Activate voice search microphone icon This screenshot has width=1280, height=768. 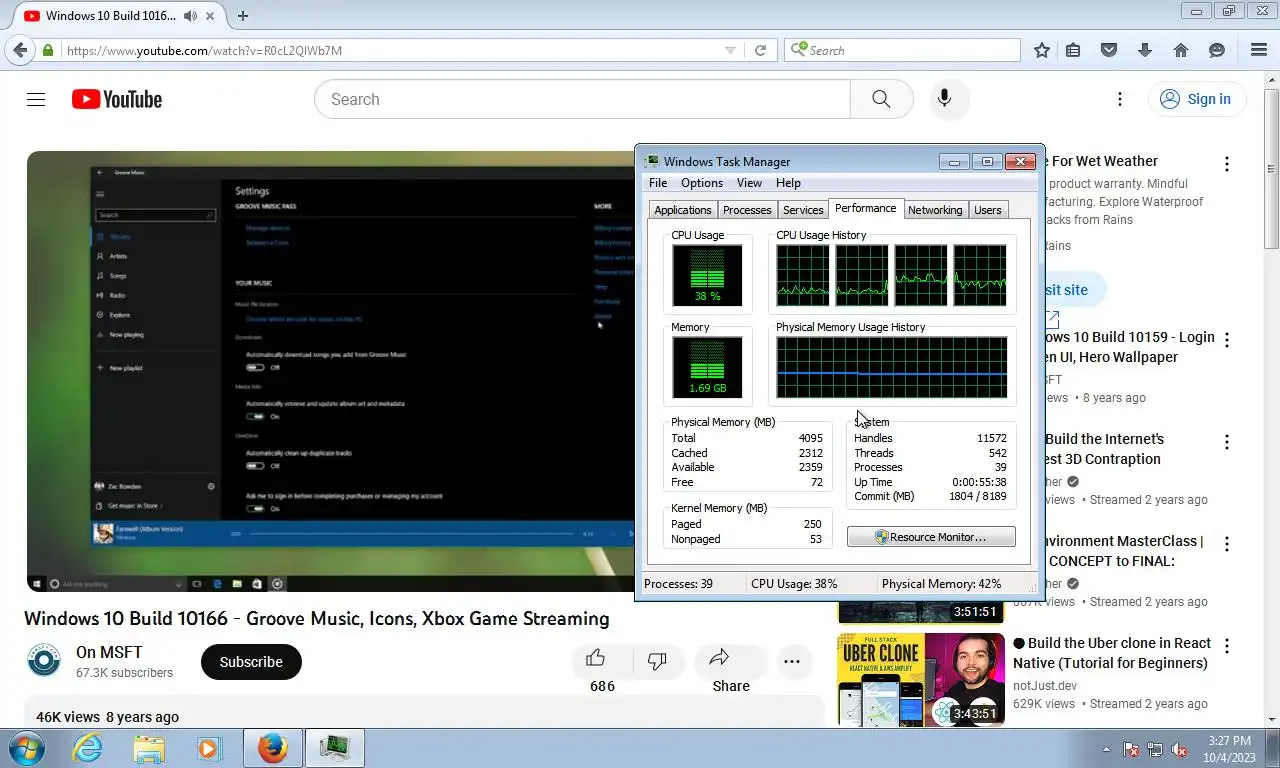pyautogui.click(x=944, y=99)
